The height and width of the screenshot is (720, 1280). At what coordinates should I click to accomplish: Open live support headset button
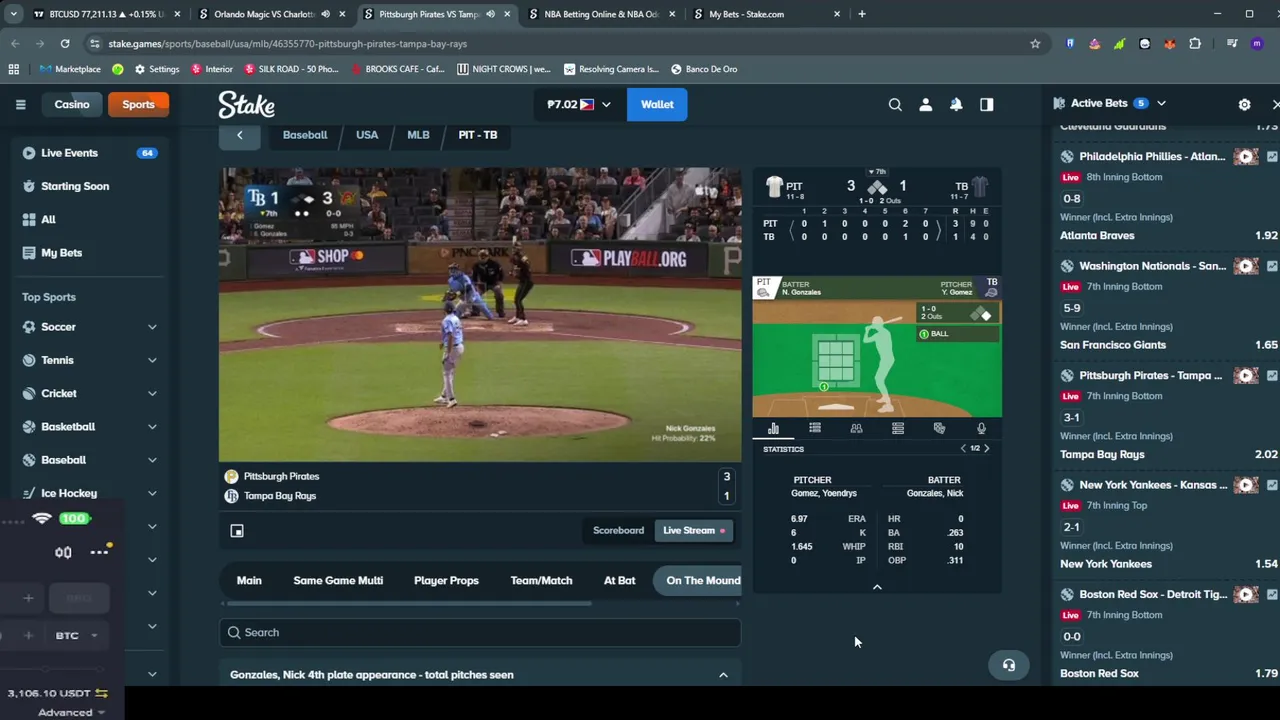[1008, 665]
